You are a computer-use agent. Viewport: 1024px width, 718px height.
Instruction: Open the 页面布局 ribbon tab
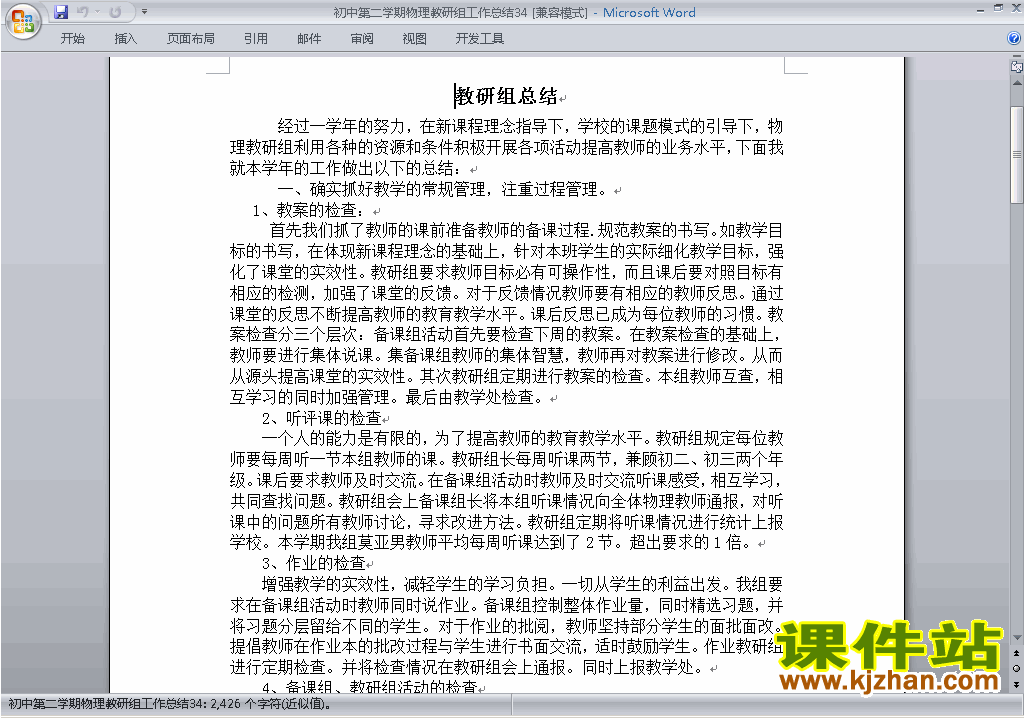191,39
